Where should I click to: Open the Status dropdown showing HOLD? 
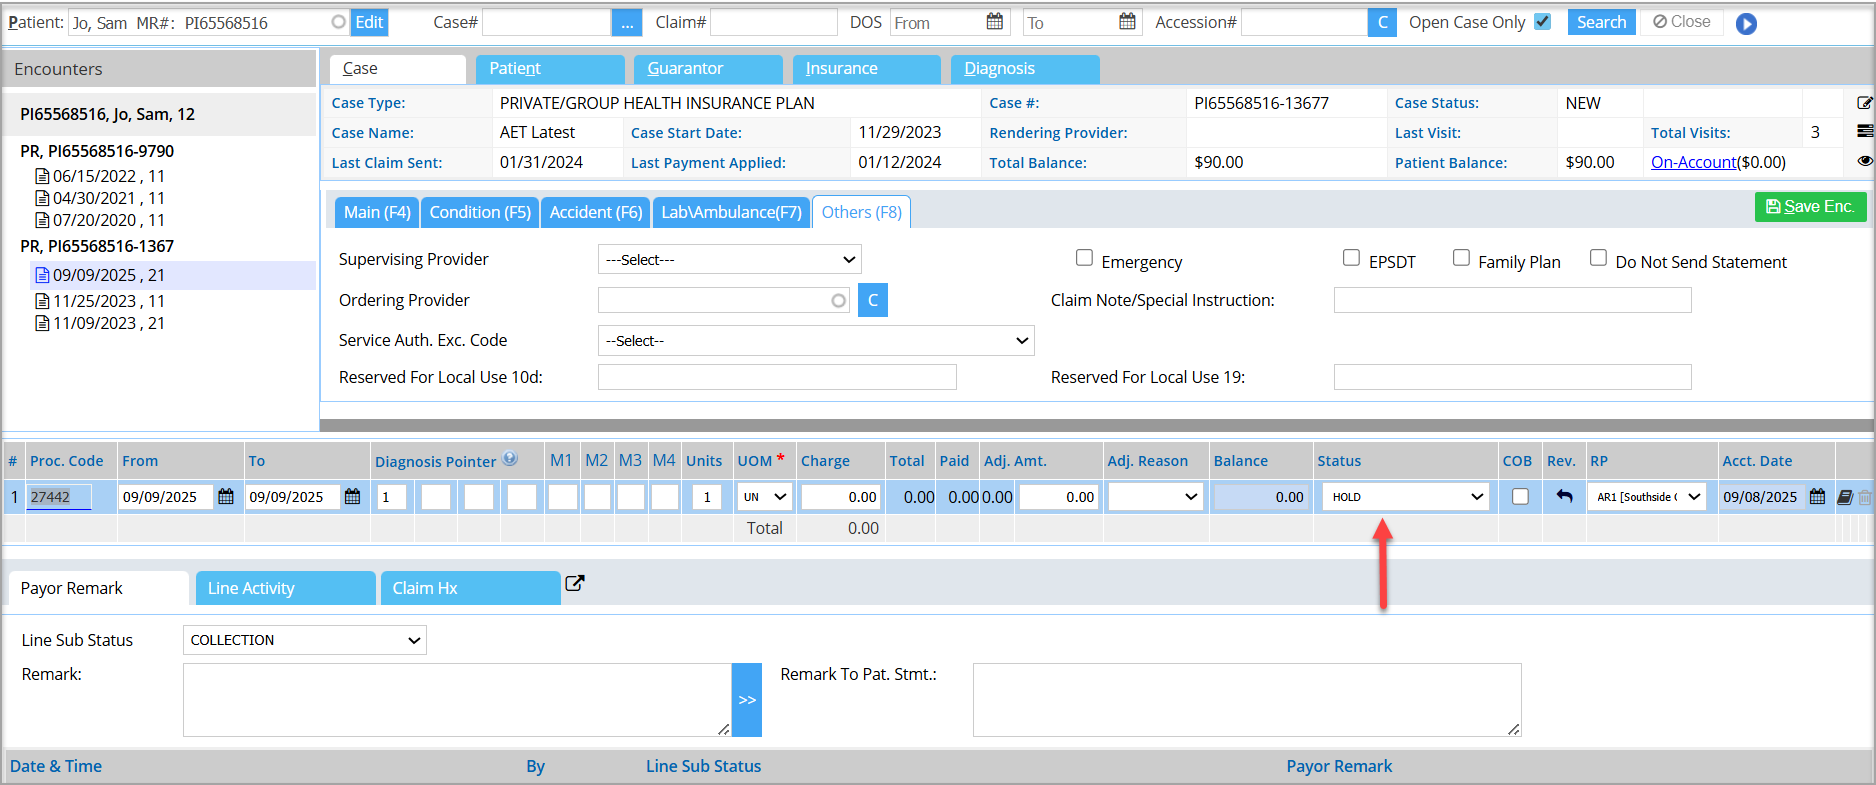pos(1405,497)
